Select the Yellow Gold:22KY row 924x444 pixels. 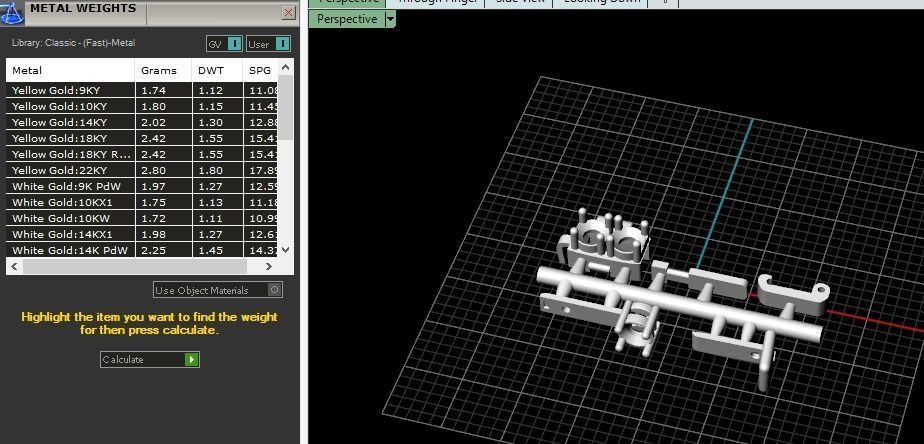point(142,170)
